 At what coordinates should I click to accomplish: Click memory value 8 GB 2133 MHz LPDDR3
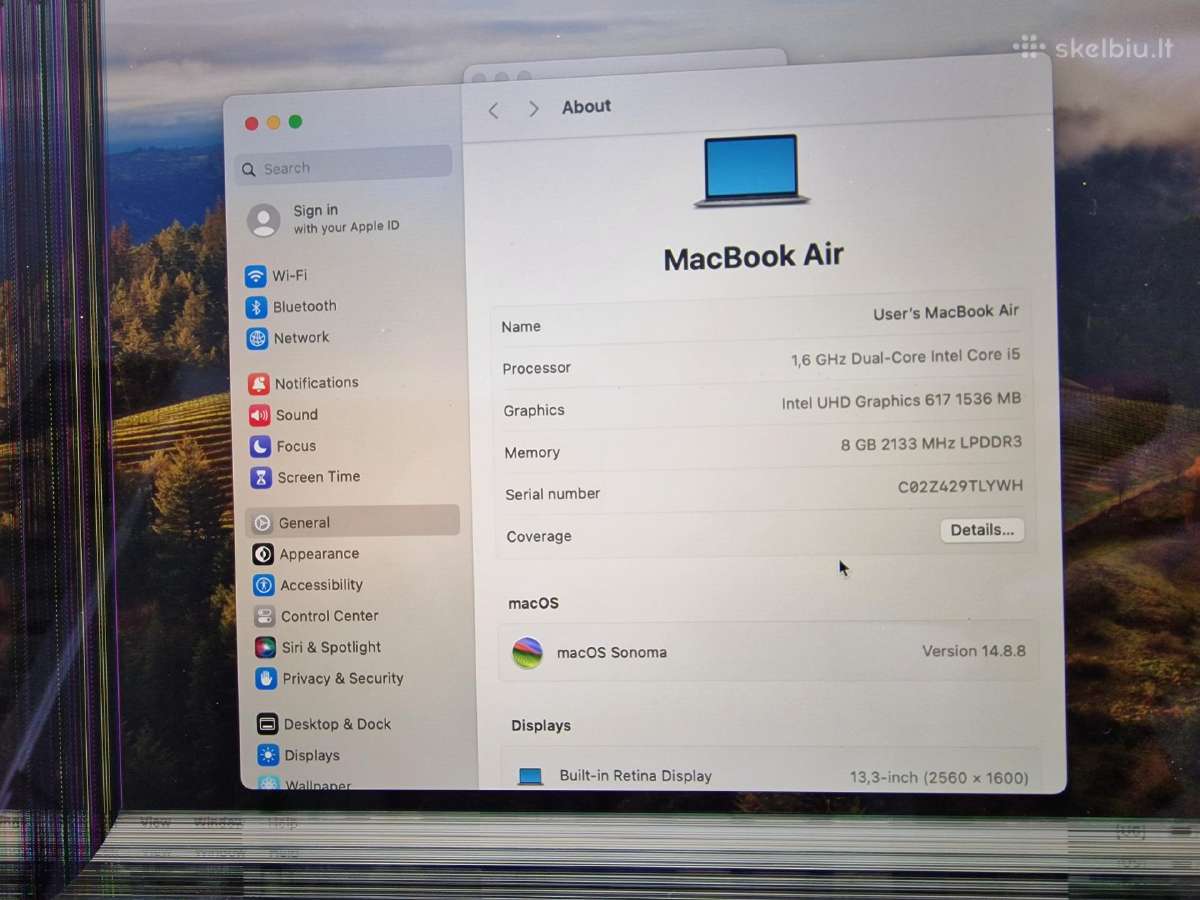pyautogui.click(x=931, y=443)
